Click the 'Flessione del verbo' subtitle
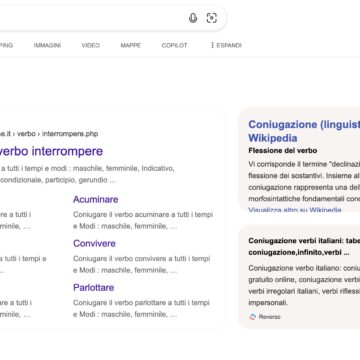 pos(283,151)
